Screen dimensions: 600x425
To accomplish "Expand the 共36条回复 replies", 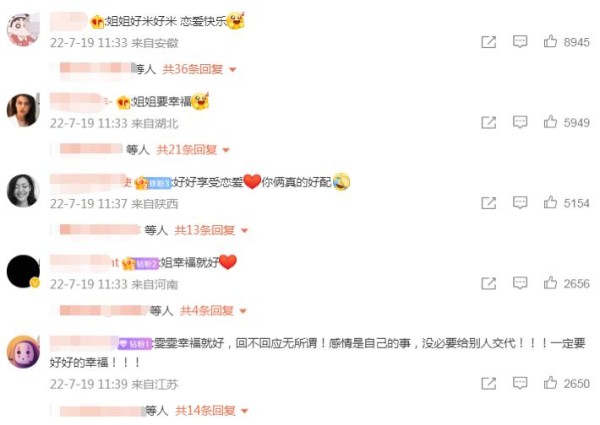I will pos(199,69).
